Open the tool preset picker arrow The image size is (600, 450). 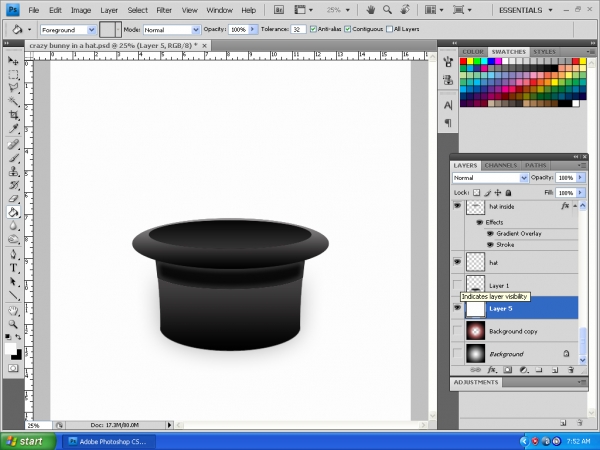pos(29,29)
